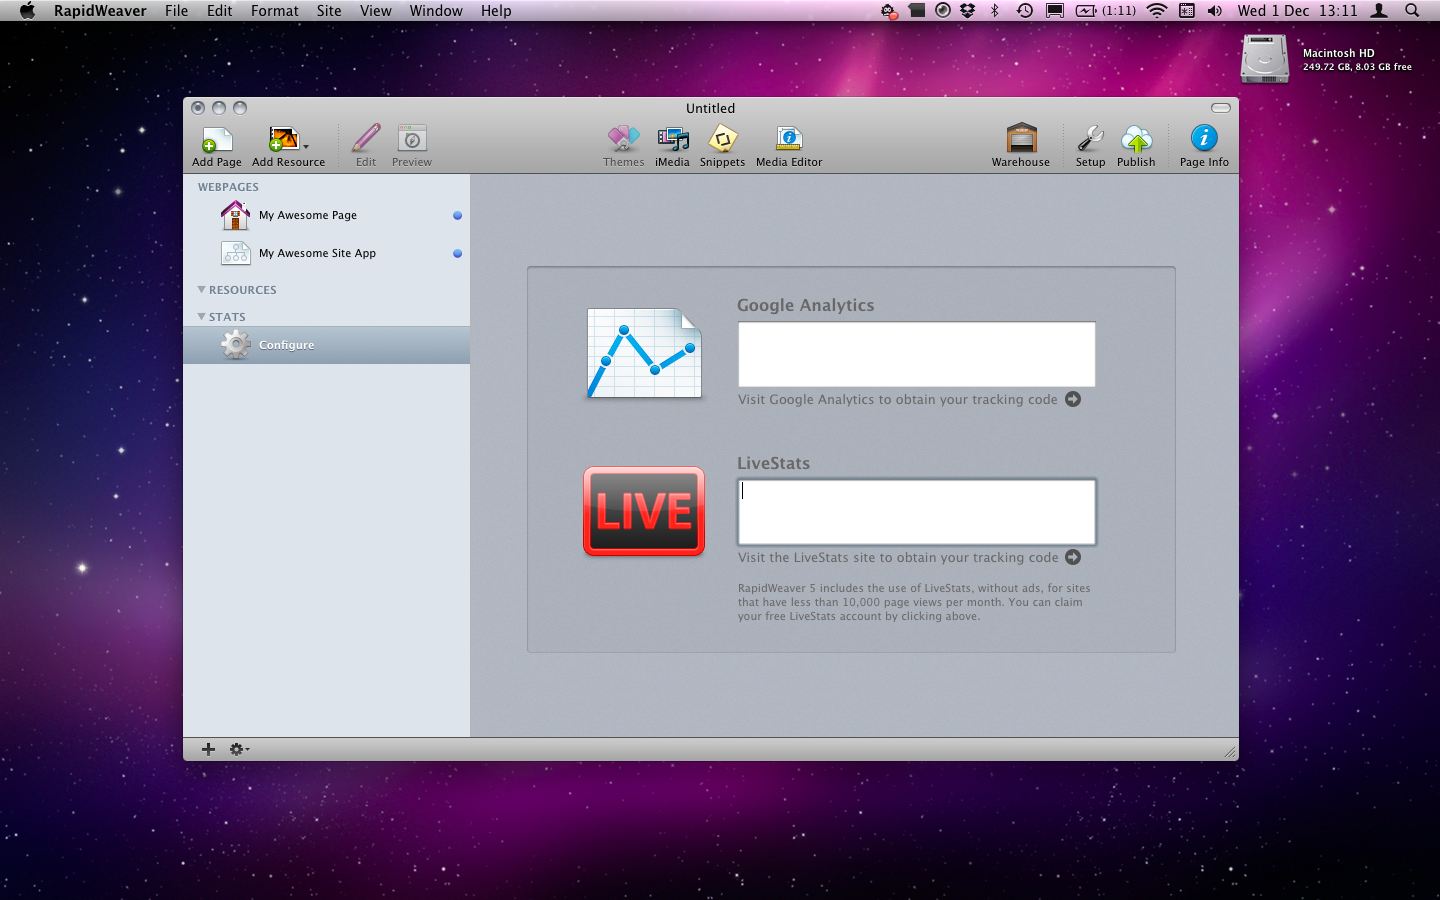1440x900 pixels.
Task: Click the Google Analytics tracking code field
Action: coord(916,354)
